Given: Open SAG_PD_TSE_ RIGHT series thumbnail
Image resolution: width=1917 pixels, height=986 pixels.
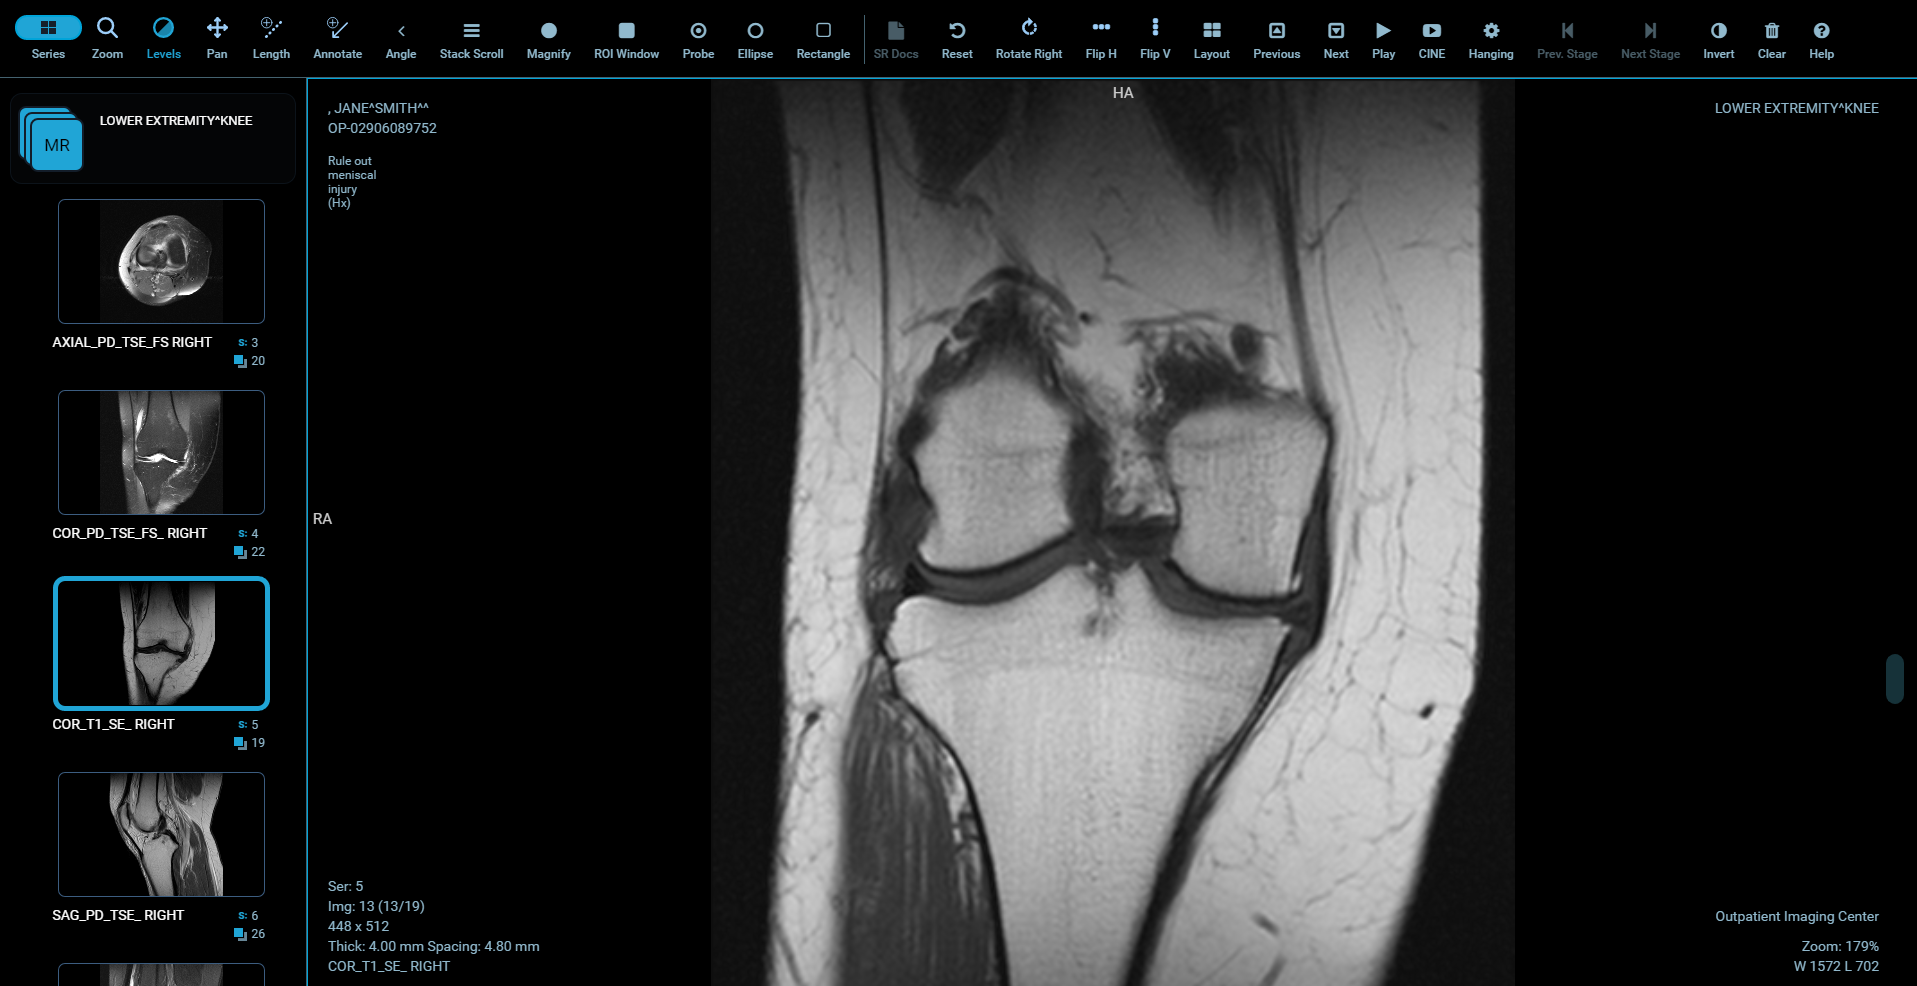Looking at the screenshot, I should 161,834.
